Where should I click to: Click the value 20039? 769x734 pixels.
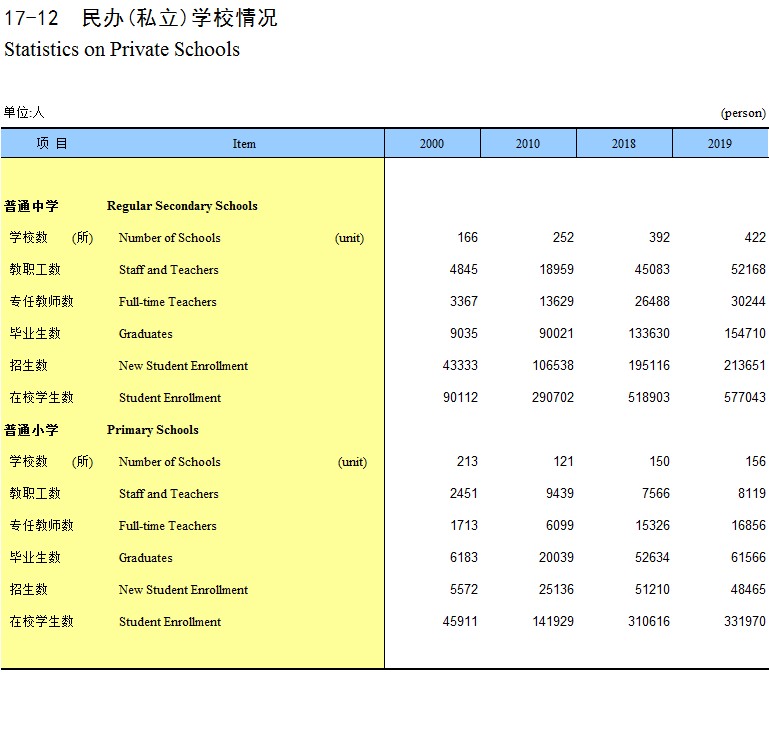pos(557,557)
